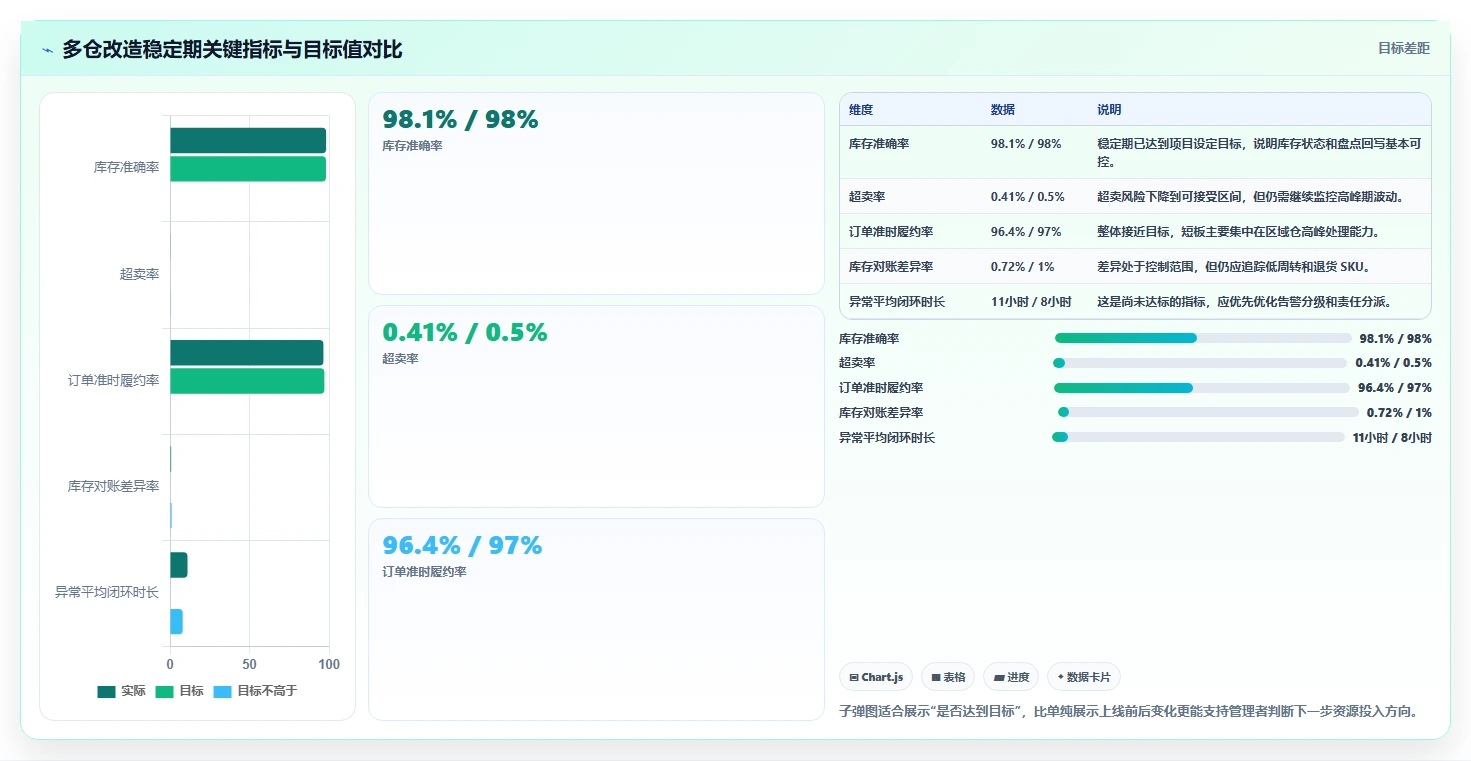Click the blue 目标不高于 bar for 异常平均闭环时长

tap(176, 621)
